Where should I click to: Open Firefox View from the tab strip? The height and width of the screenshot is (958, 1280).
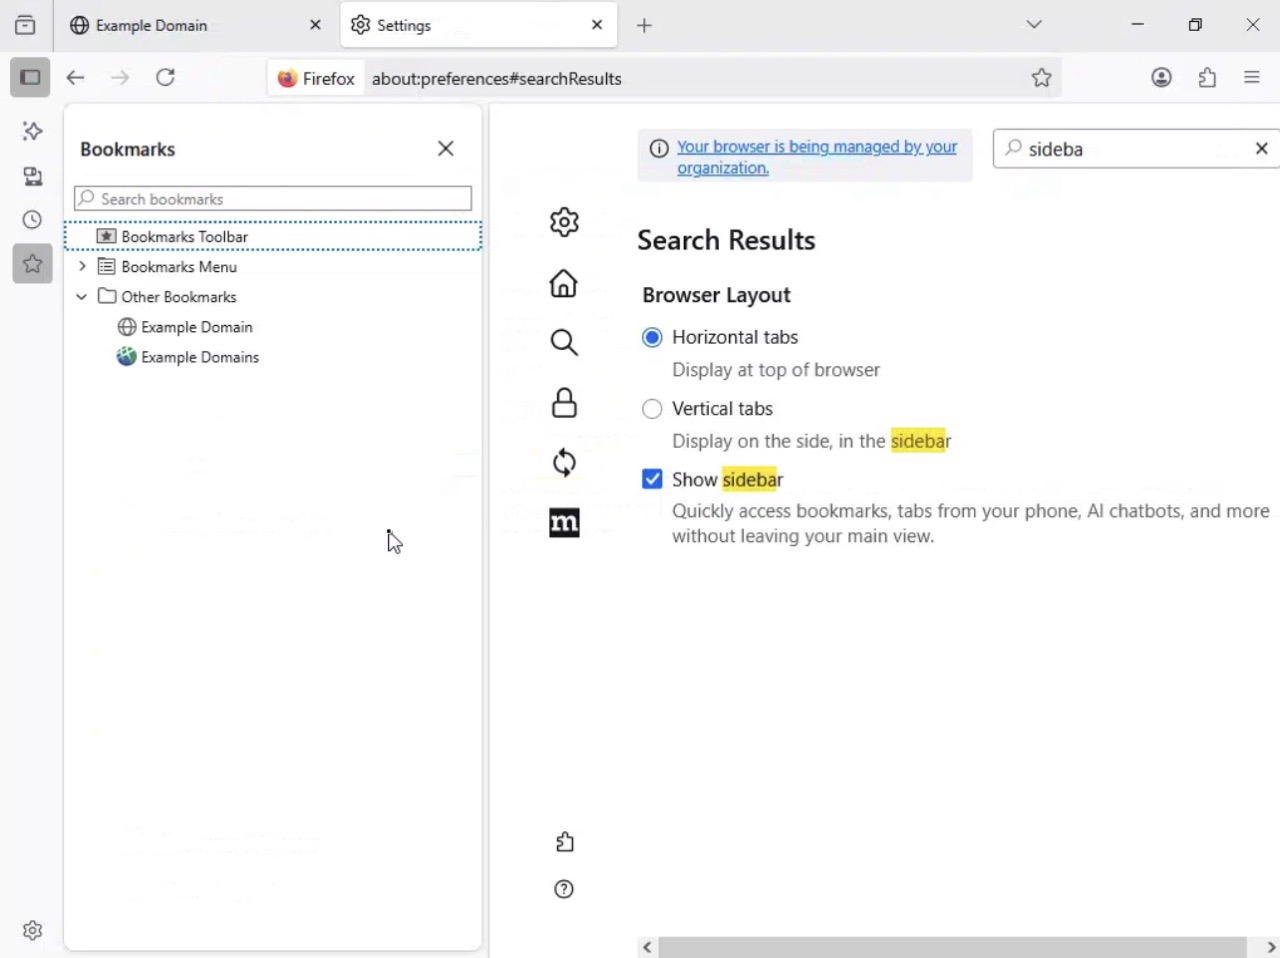[x=26, y=25]
